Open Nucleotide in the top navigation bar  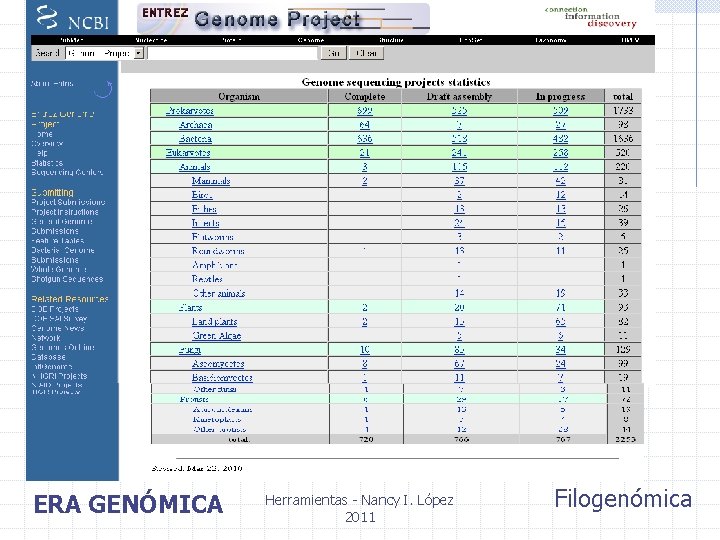pos(151,40)
